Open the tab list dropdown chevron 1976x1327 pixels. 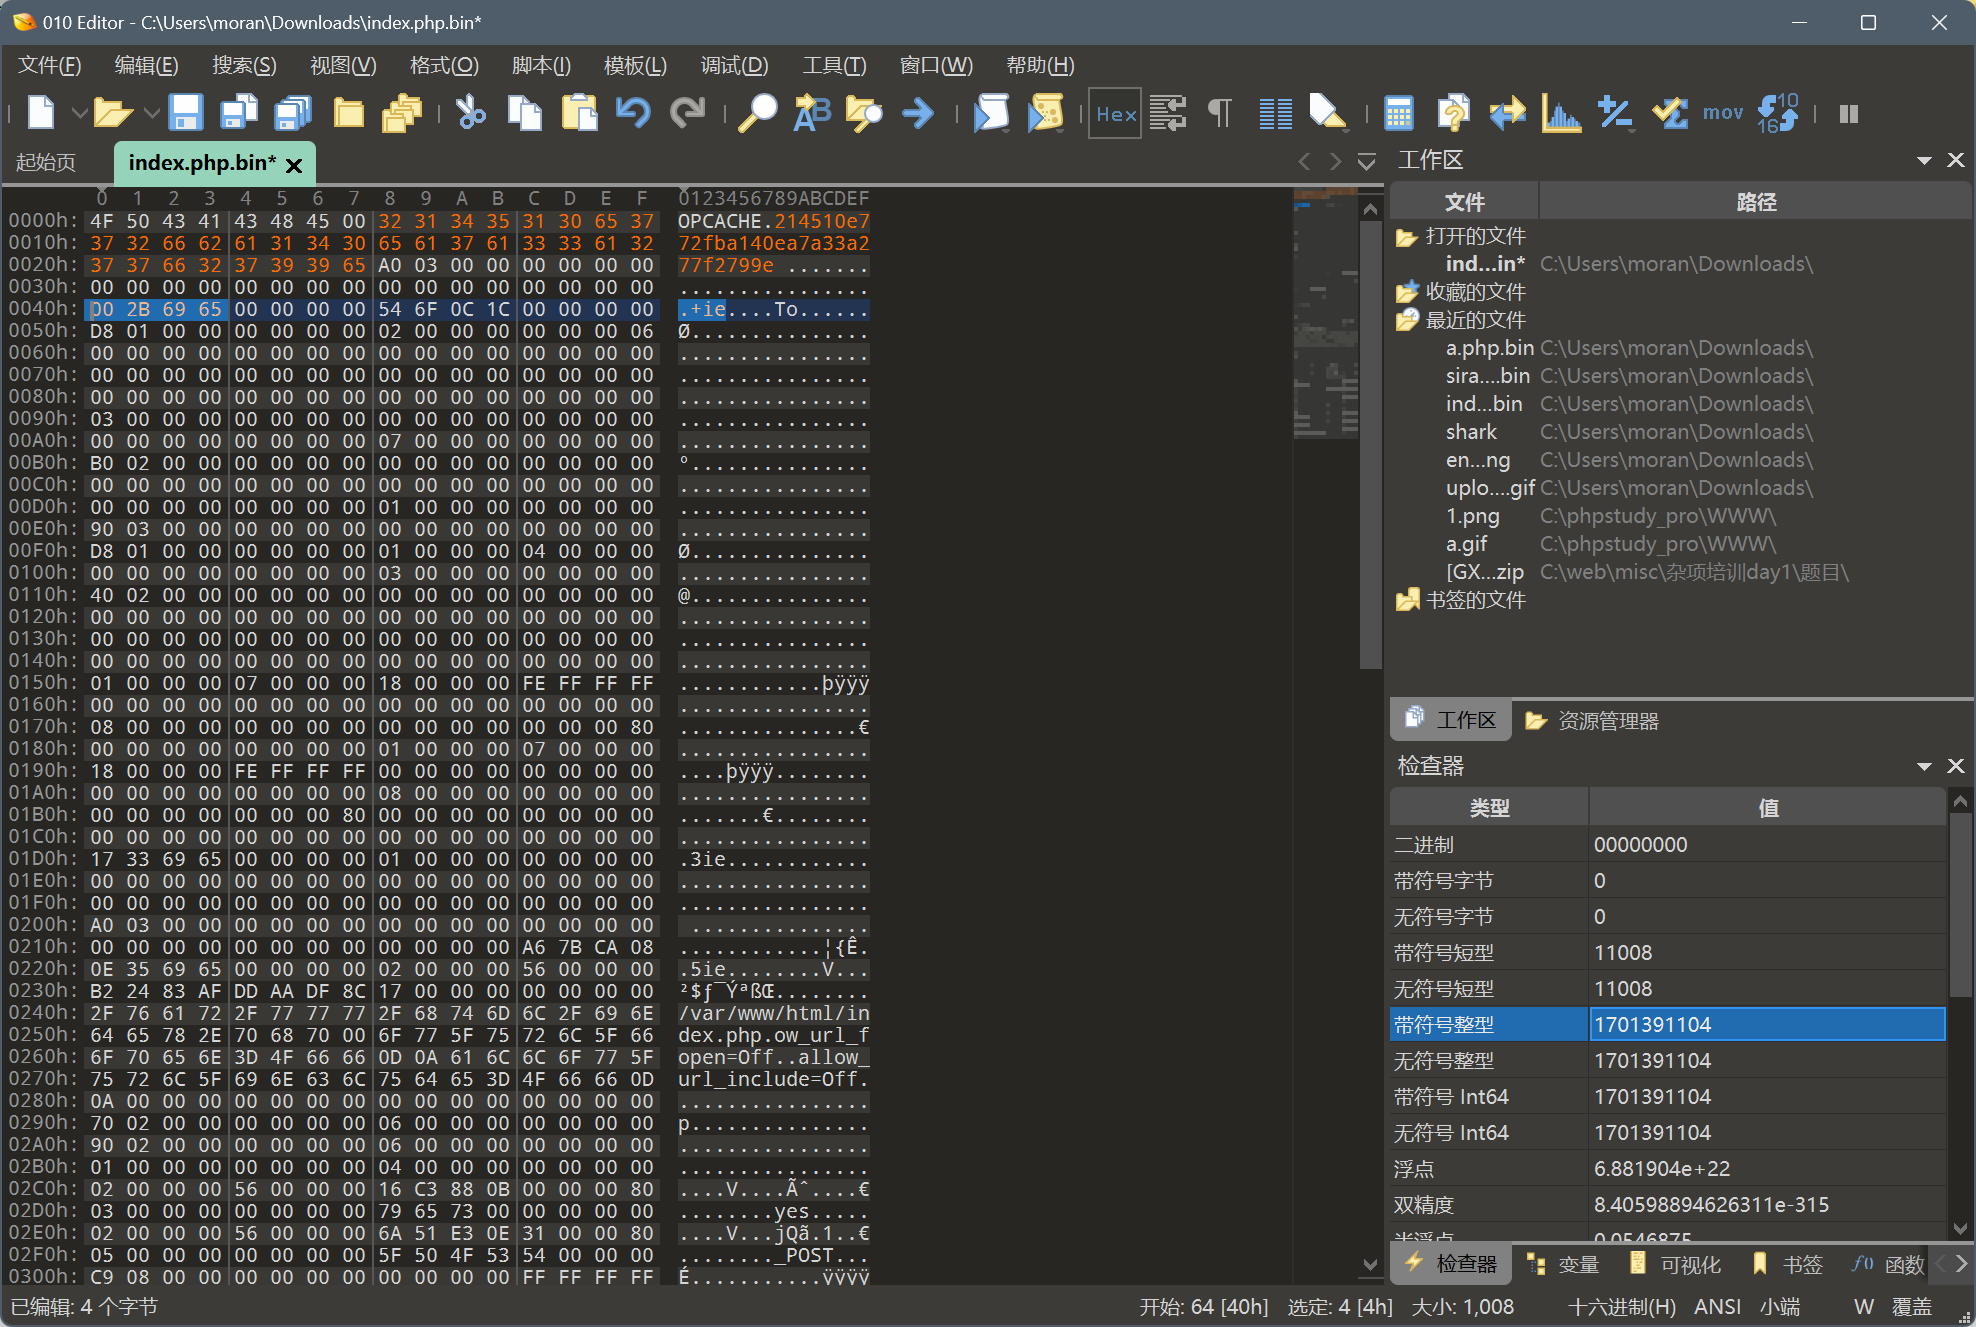point(1366,162)
